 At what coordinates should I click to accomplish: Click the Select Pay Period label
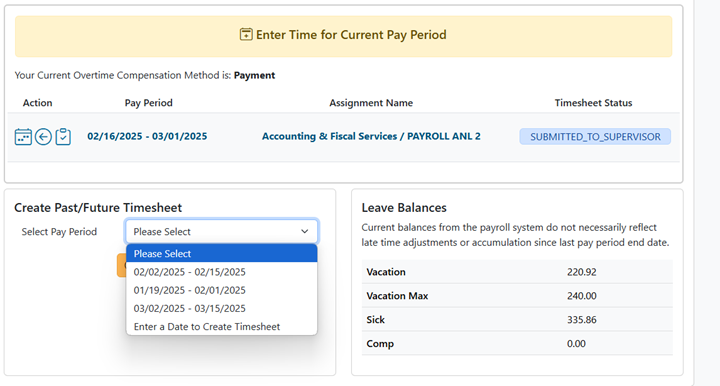[59, 231]
